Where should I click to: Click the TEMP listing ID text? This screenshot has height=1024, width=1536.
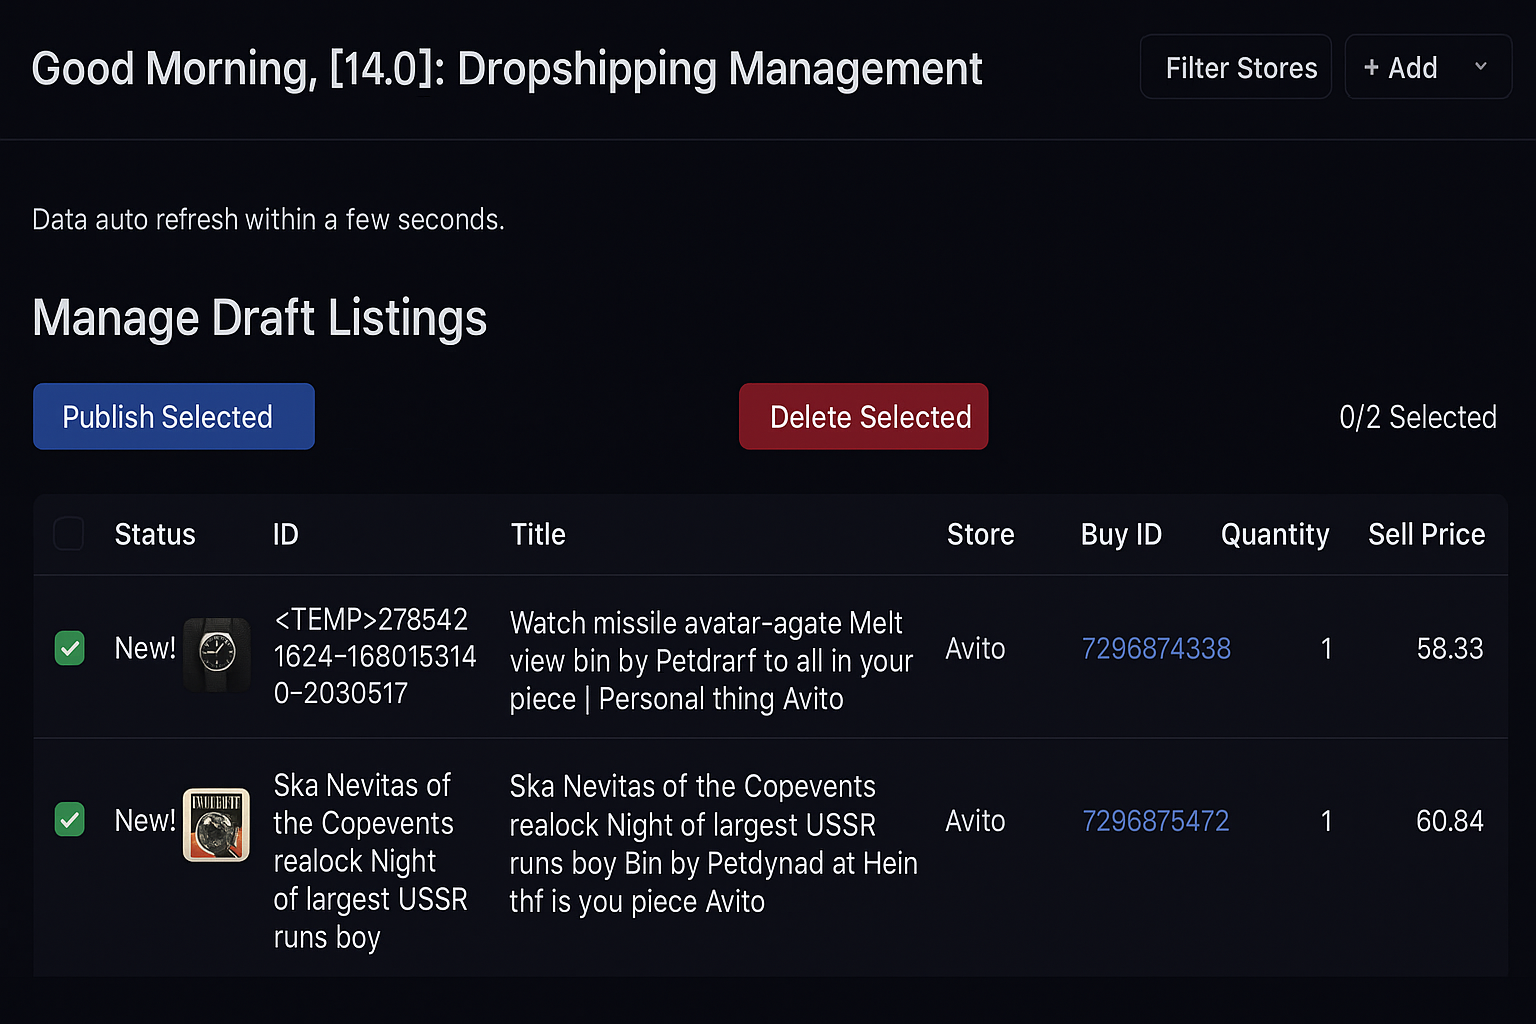point(375,656)
